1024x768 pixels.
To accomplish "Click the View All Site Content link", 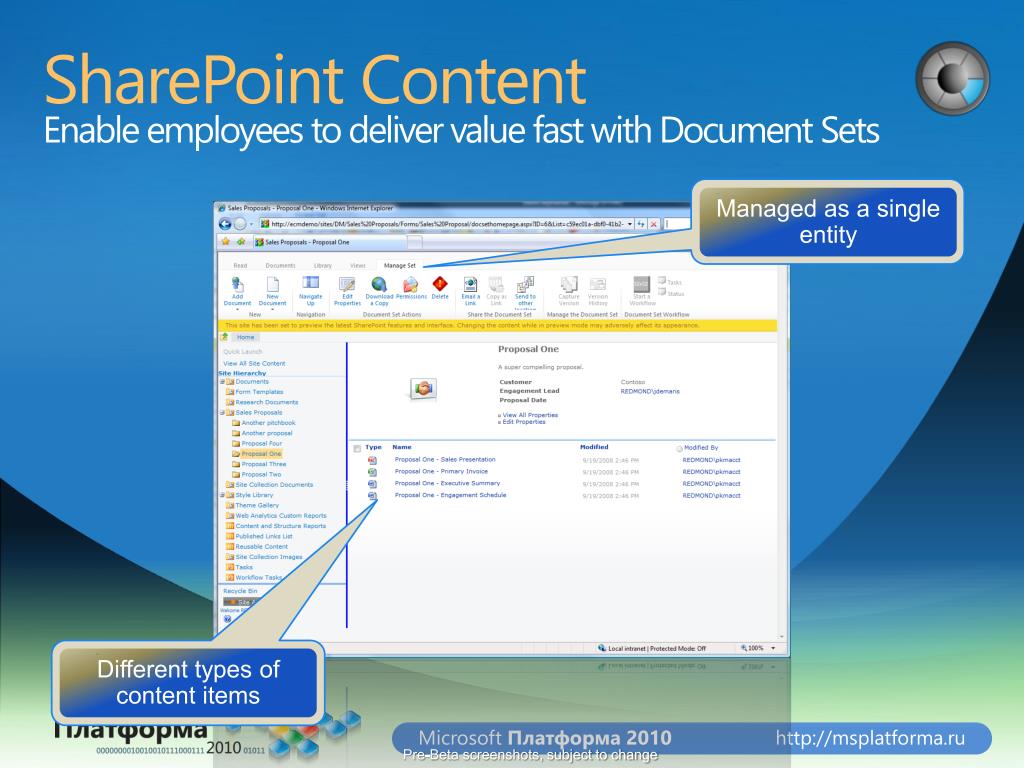I will tap(254, 364).
